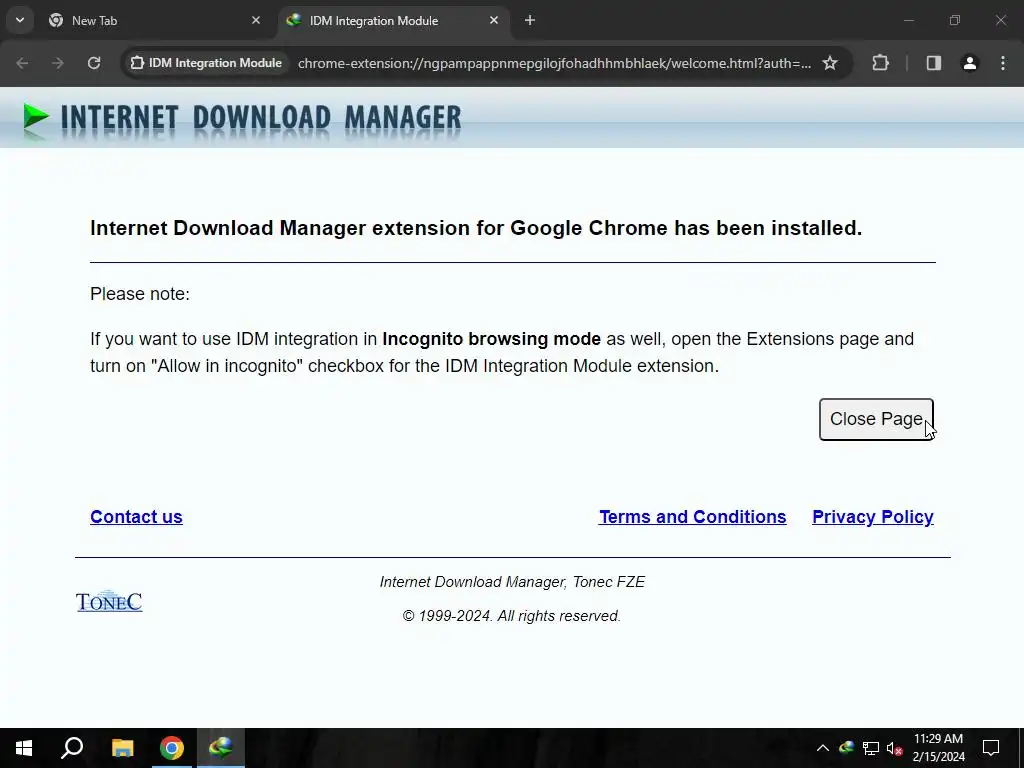This screenshot has height=768, width=1024.
Task: Click '© 1999-2024. All rights reserved.' text
Action: (x=511, y=616)
